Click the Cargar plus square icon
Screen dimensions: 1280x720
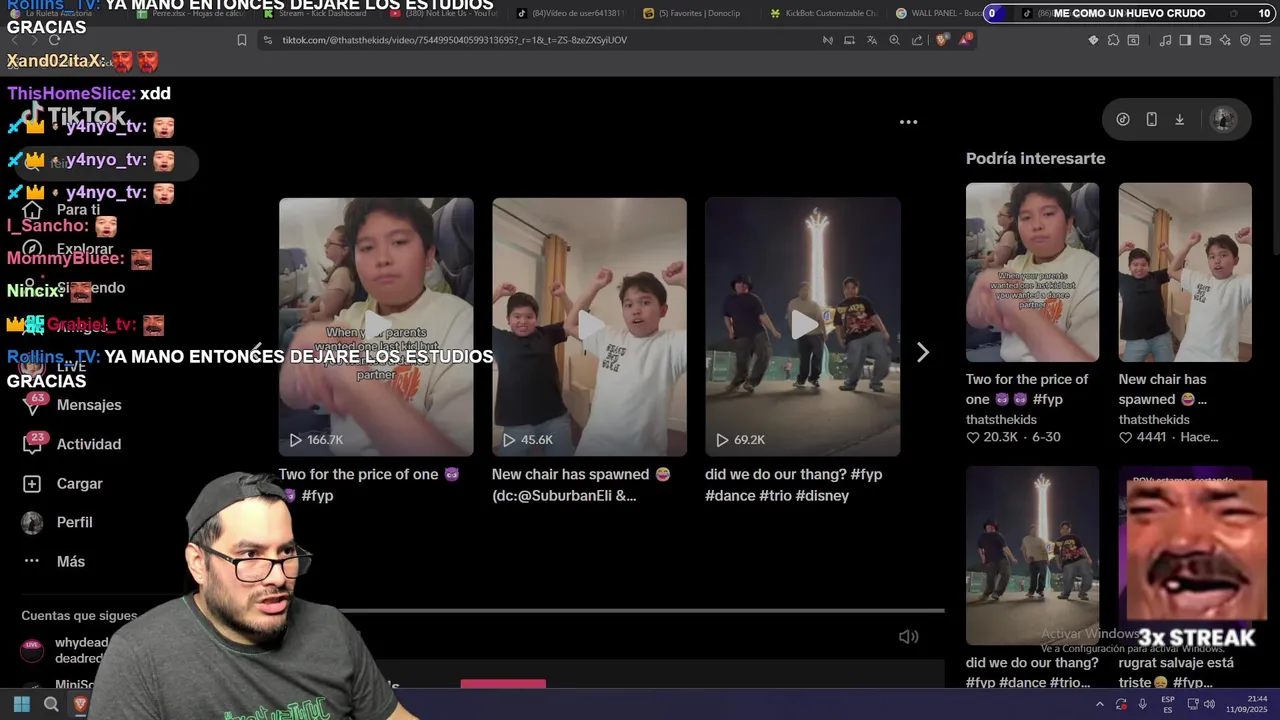click(32, 483)
